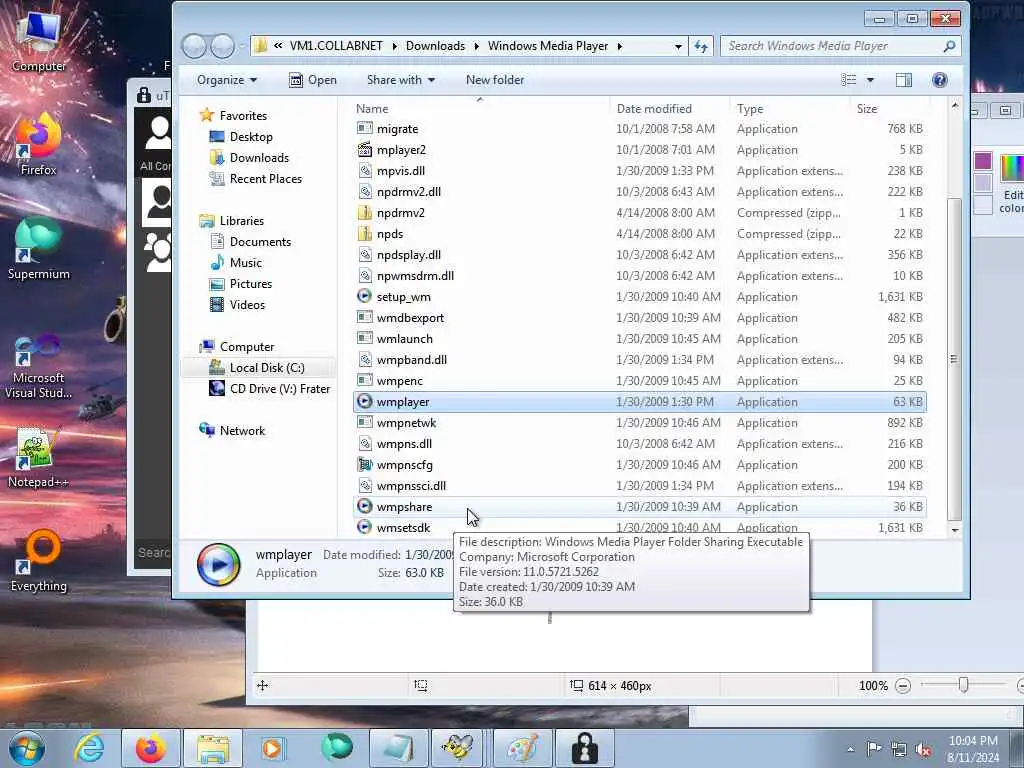The height and width of the screenshot is (768, 1024).
Task: Expand the address bar history dropdown
Action: (678, 46)
